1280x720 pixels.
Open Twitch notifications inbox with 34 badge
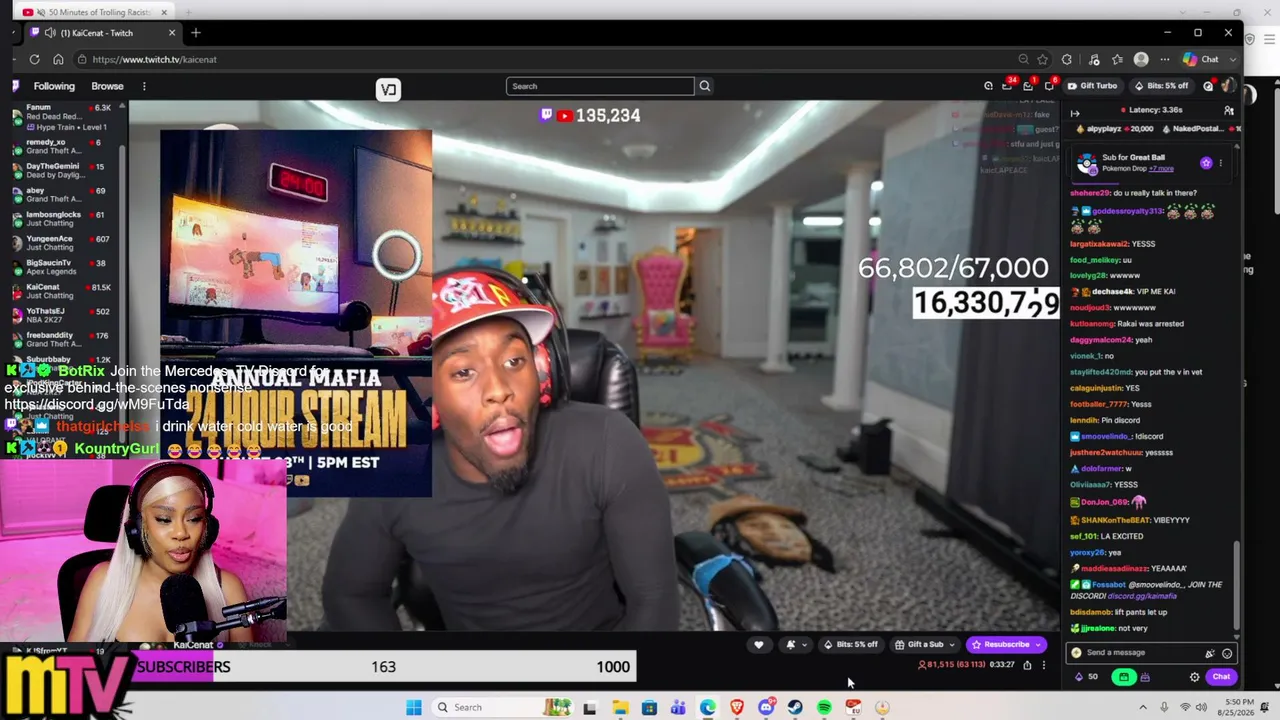click(1007, 86)
